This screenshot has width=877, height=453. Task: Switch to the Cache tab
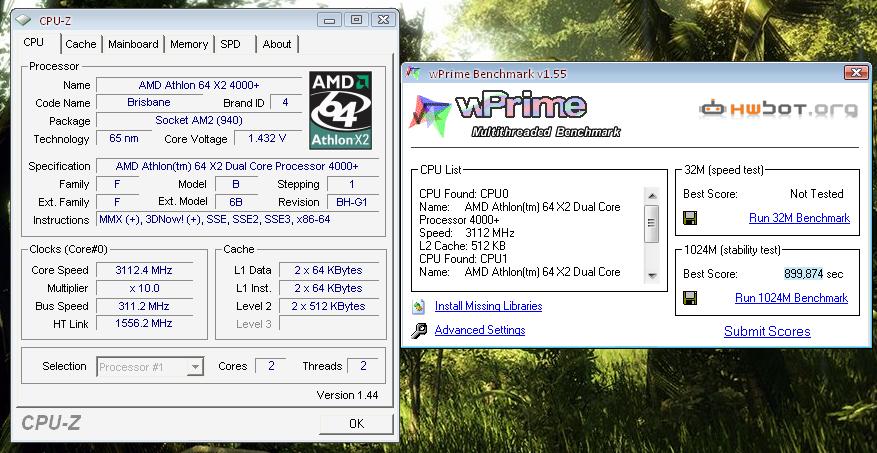[x=81, y=44]
